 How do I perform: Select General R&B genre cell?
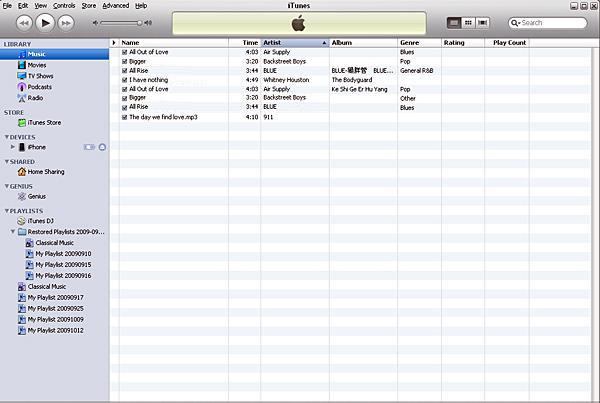pyautogui.click(x=417, y=71)
